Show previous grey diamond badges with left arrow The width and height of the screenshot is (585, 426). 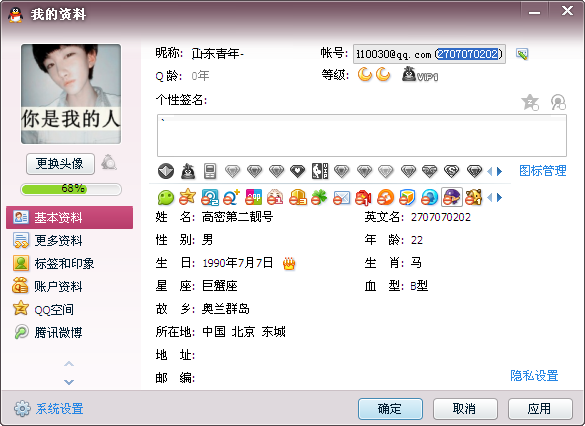(x=490, y=172)
